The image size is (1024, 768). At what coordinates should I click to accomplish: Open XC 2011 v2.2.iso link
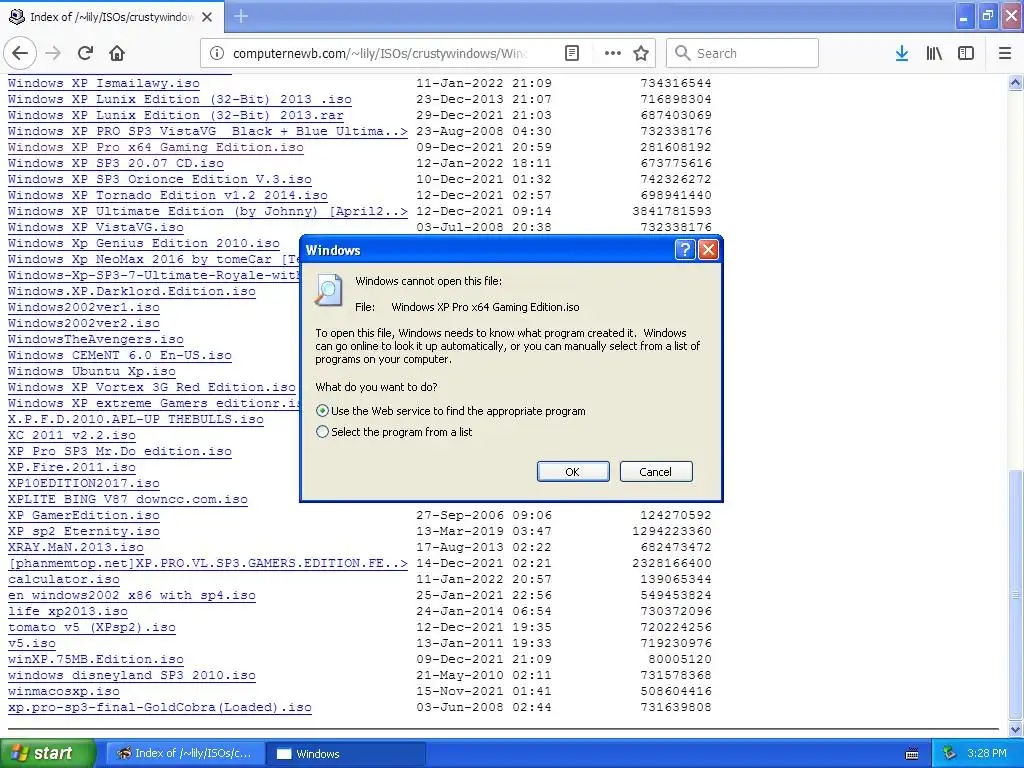click(72, 435)
